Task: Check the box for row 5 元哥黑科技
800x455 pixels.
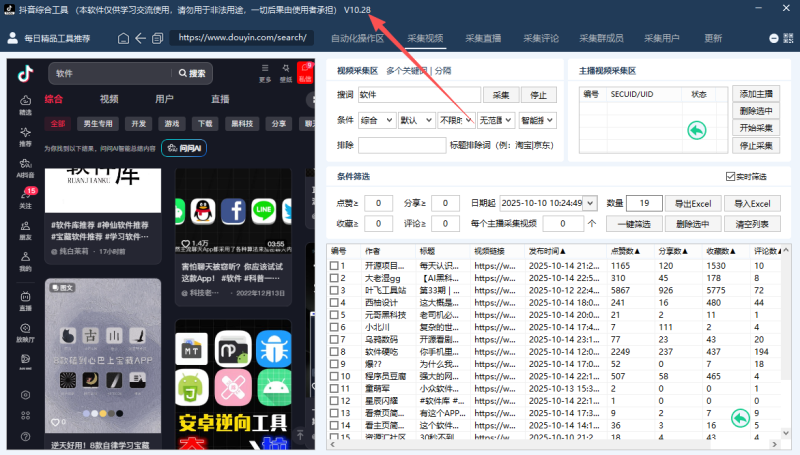Action: pyautogui.click(x=334, y=315)
